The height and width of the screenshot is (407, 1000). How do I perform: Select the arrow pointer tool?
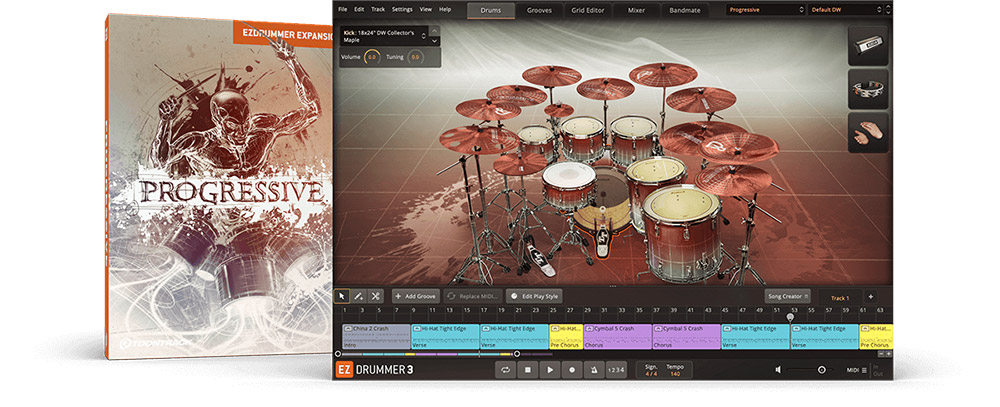[342, 296]
